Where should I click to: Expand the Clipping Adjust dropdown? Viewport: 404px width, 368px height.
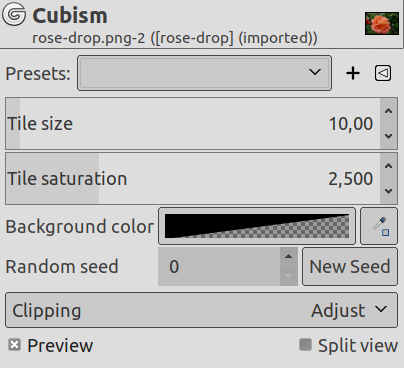201,310
